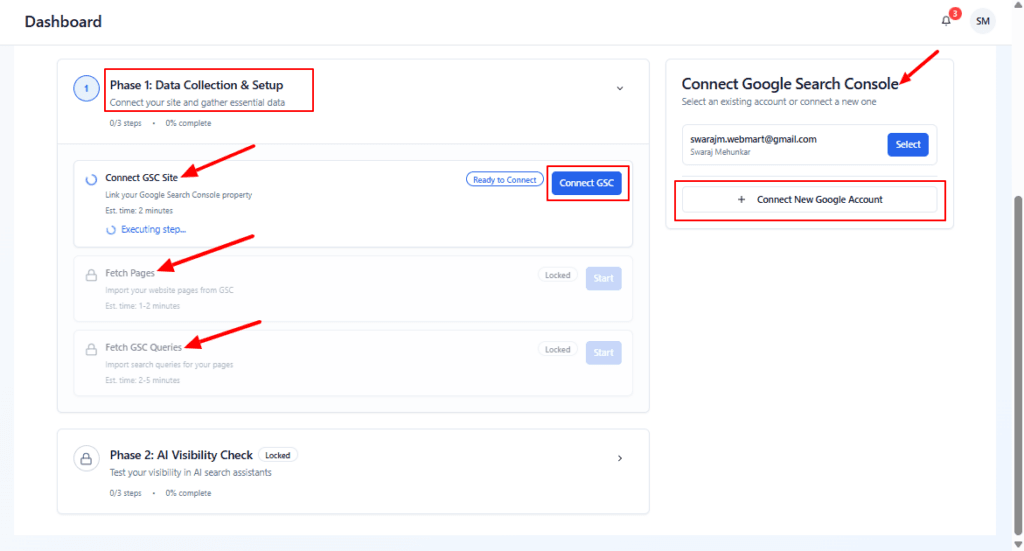Screen dimensions: 1024x551
Task: Click the Phase 1 step number circle
Action: click(86, 89)
